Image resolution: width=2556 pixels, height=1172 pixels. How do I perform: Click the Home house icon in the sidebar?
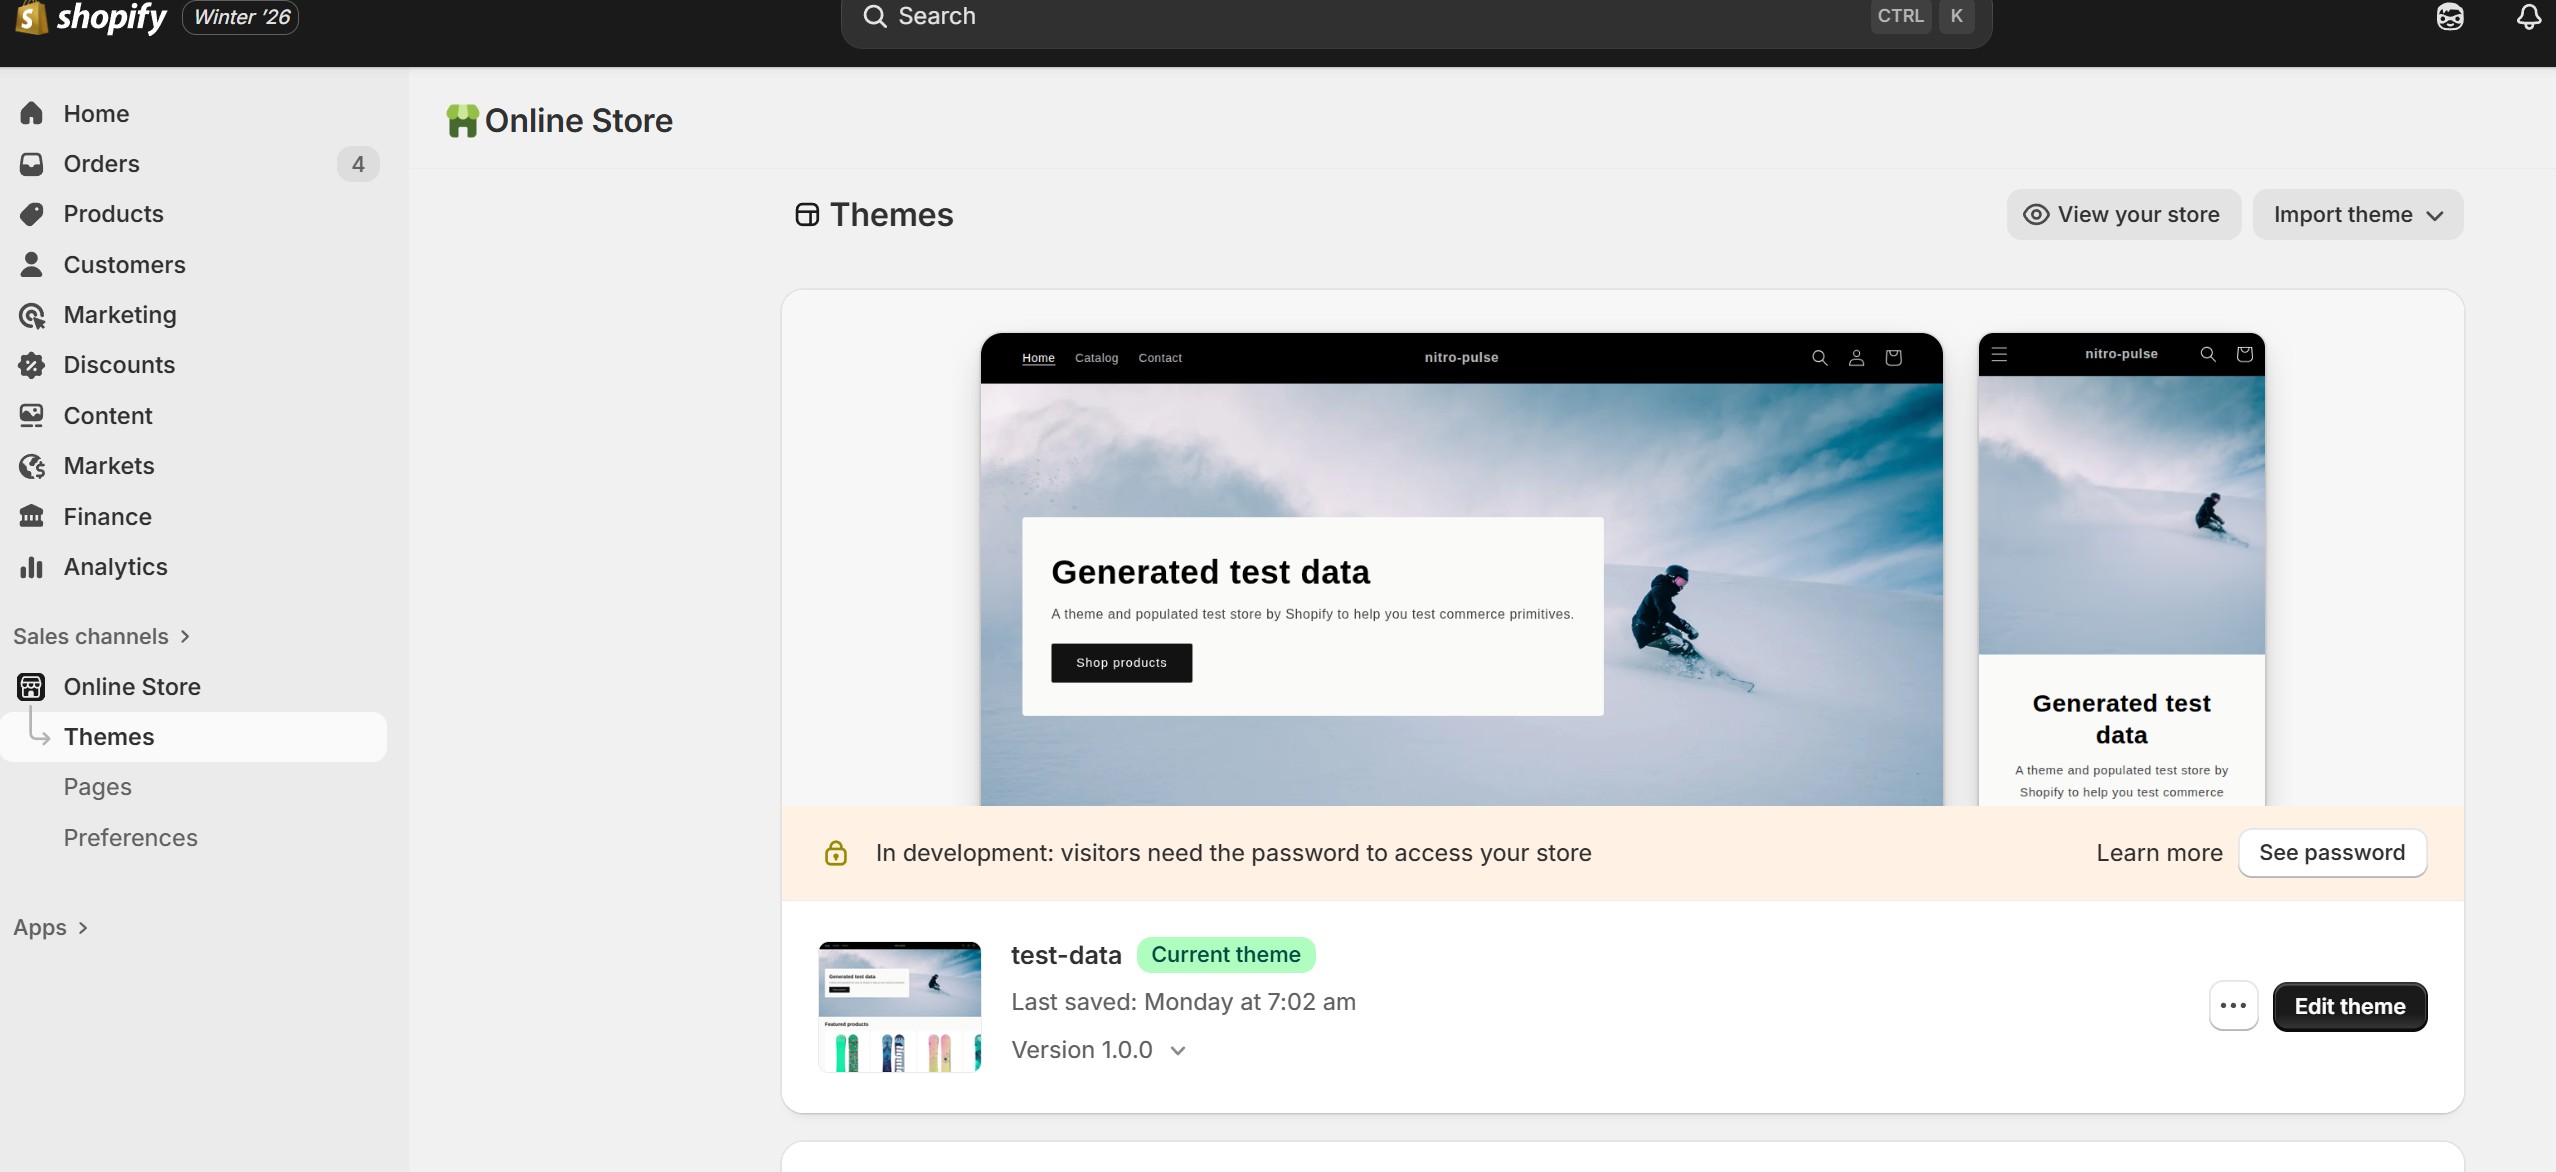[32, 114]
